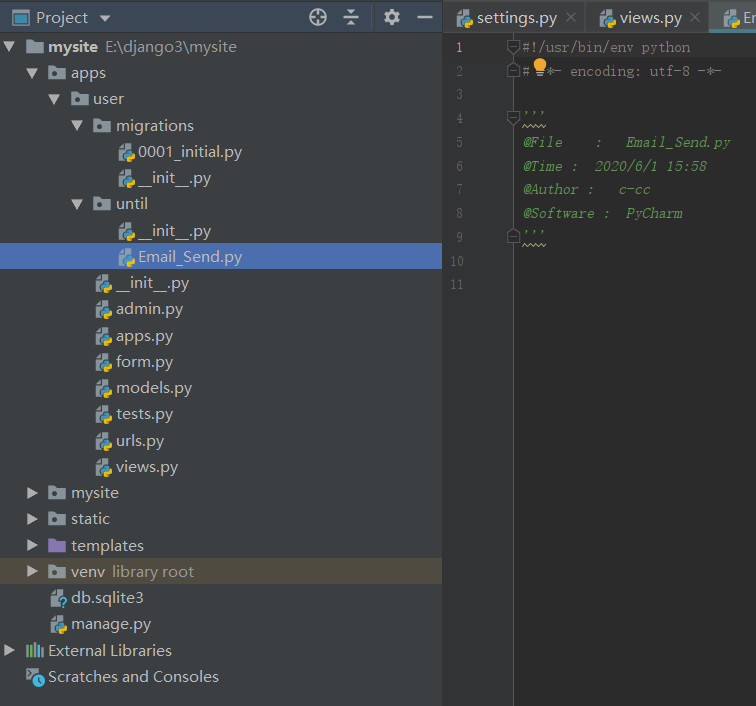Viewport: 756px width, 706px height.
Task: Open Project panel settings gear
Action: (x=392, y=17)
